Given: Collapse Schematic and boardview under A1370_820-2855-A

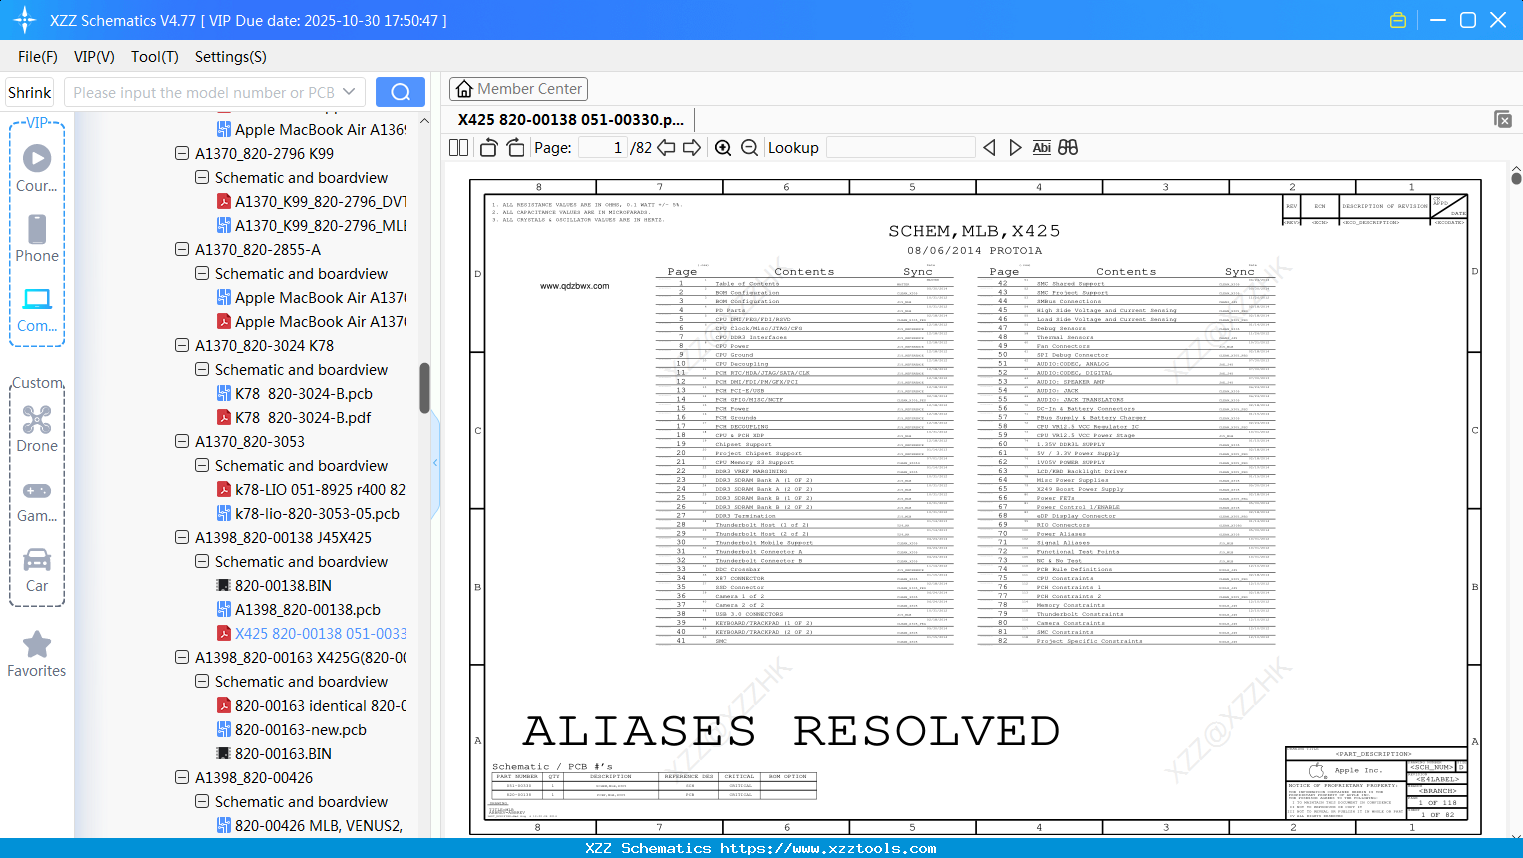Looking at the screenshot, I should [x=202, y=274].
